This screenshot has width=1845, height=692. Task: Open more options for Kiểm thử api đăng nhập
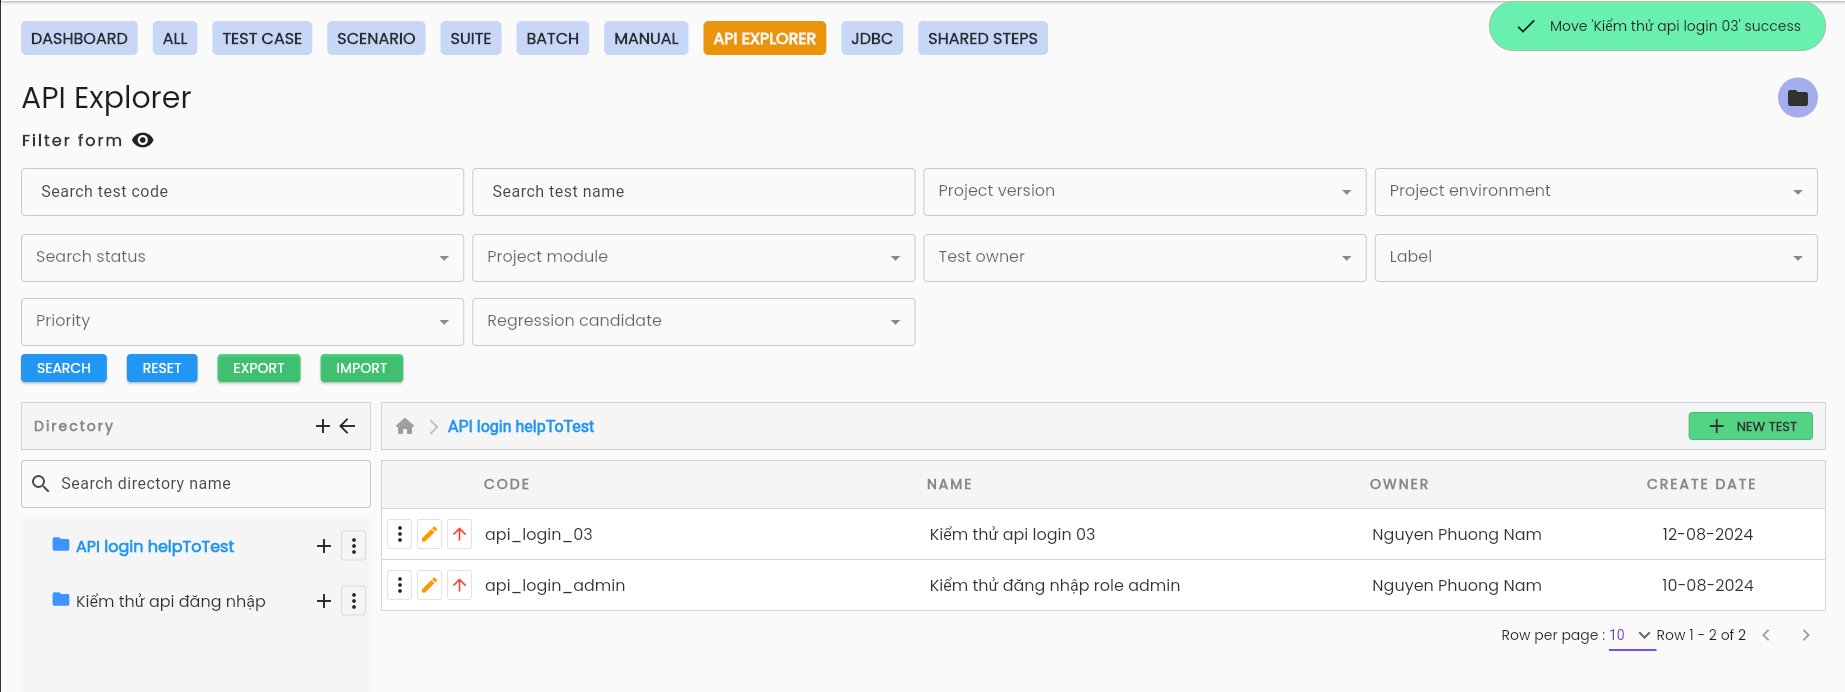coord(354,601)
